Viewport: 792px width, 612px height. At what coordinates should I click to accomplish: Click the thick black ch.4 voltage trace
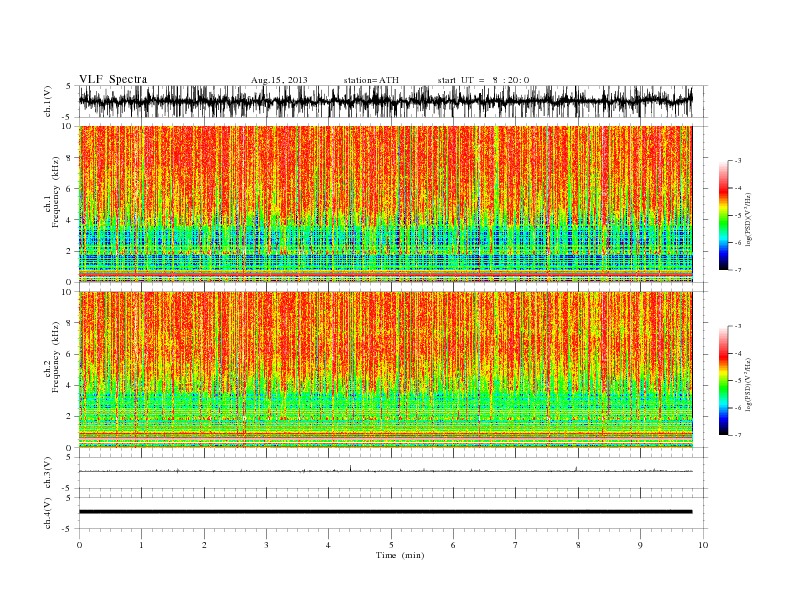click(x=385, y=512)
